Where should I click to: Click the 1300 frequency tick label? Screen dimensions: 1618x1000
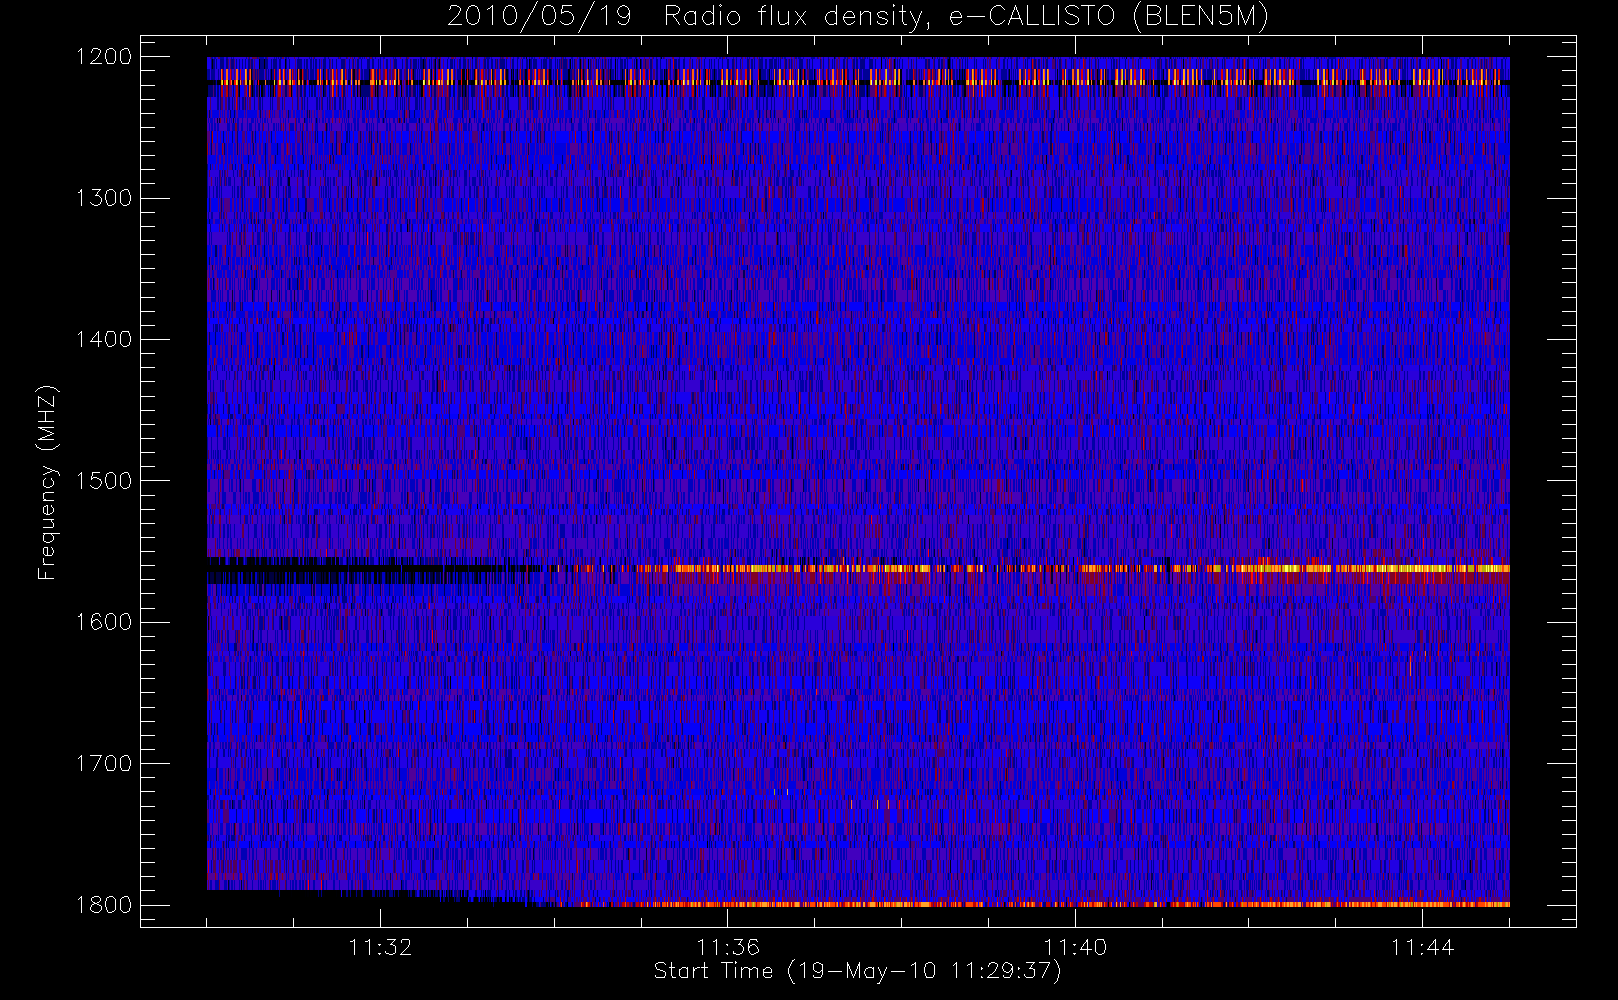(x=104, y=197)
